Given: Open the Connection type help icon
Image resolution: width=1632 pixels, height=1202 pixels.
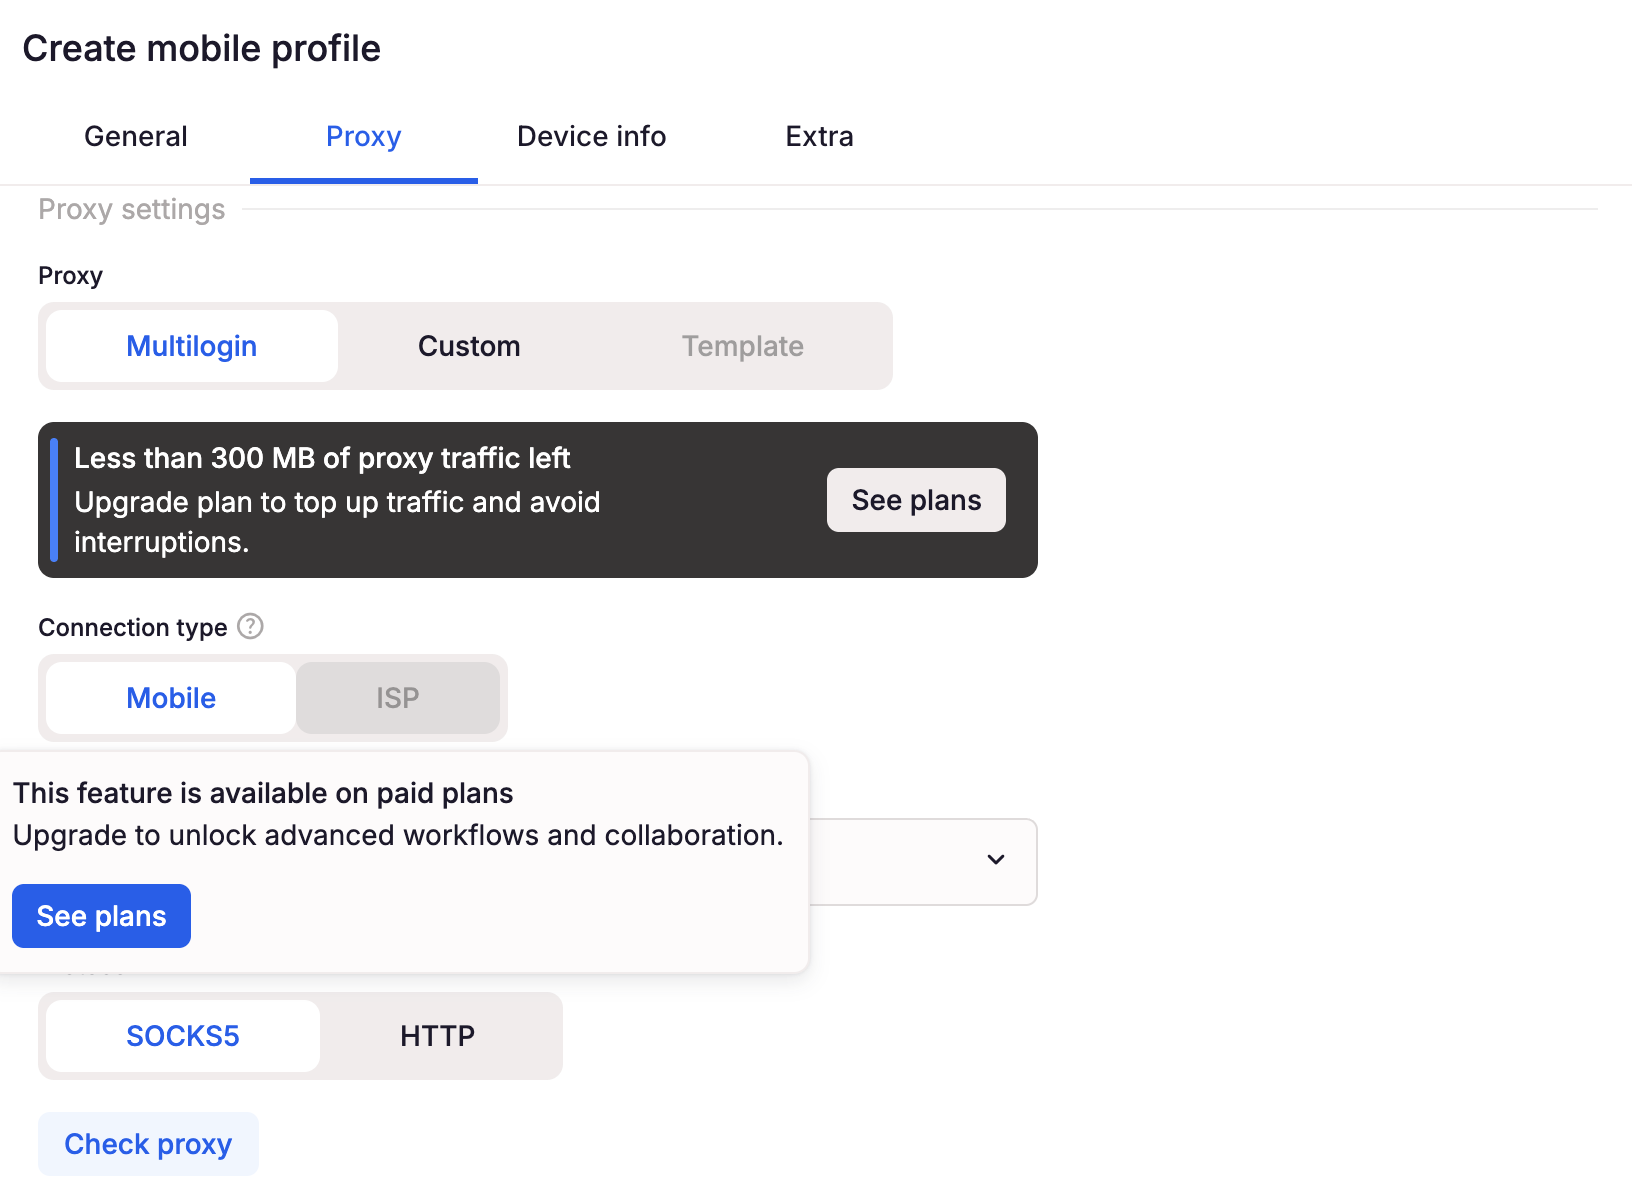Looking at the screenshot, I should (250, 626).
